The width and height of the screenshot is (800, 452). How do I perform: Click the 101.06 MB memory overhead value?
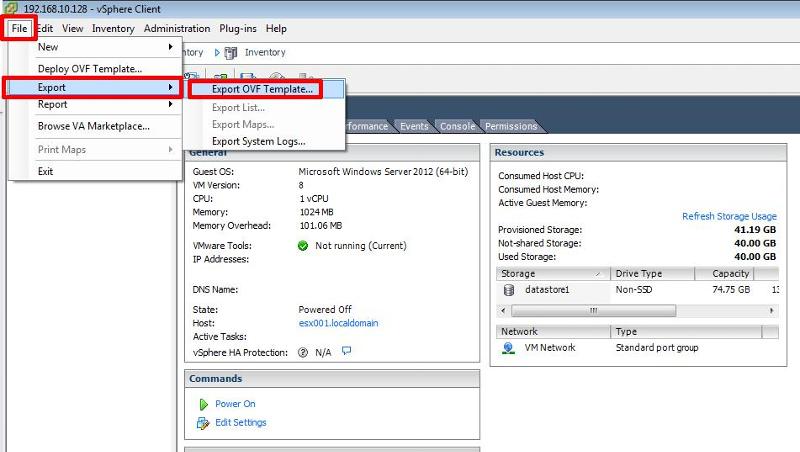point(321,225)
